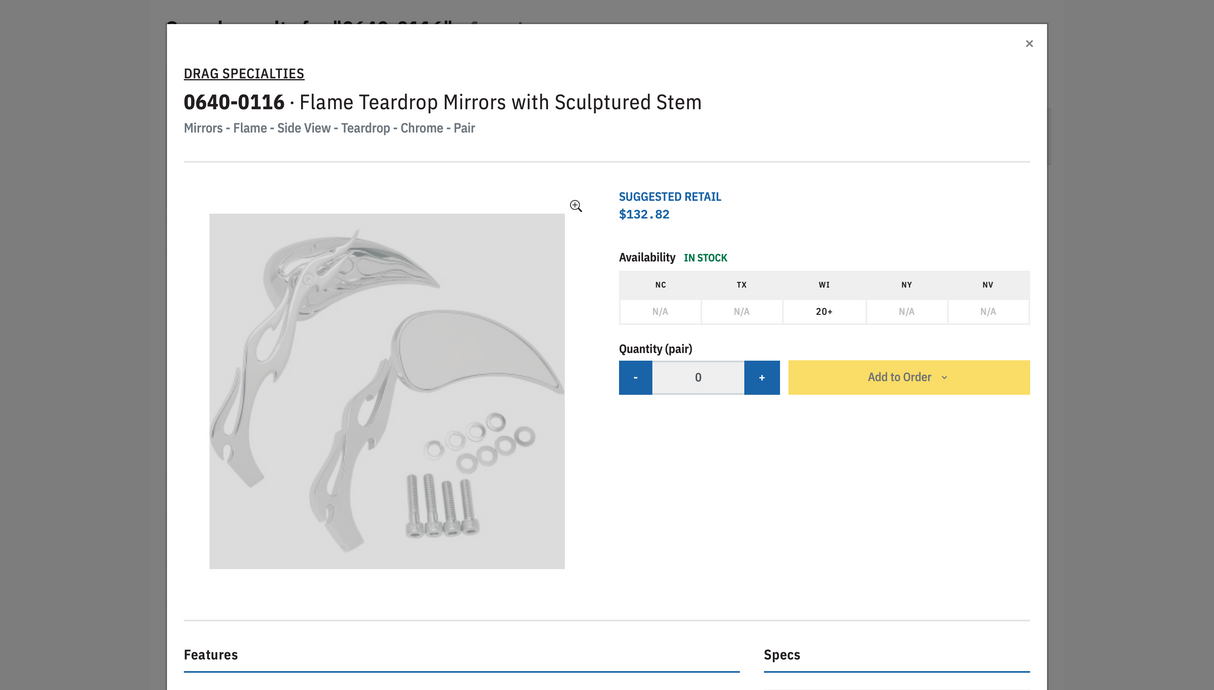Viewport: 1214px width, 690px height.
Task: Select the part number 0640-0116
Action: [x=234, y=102]
